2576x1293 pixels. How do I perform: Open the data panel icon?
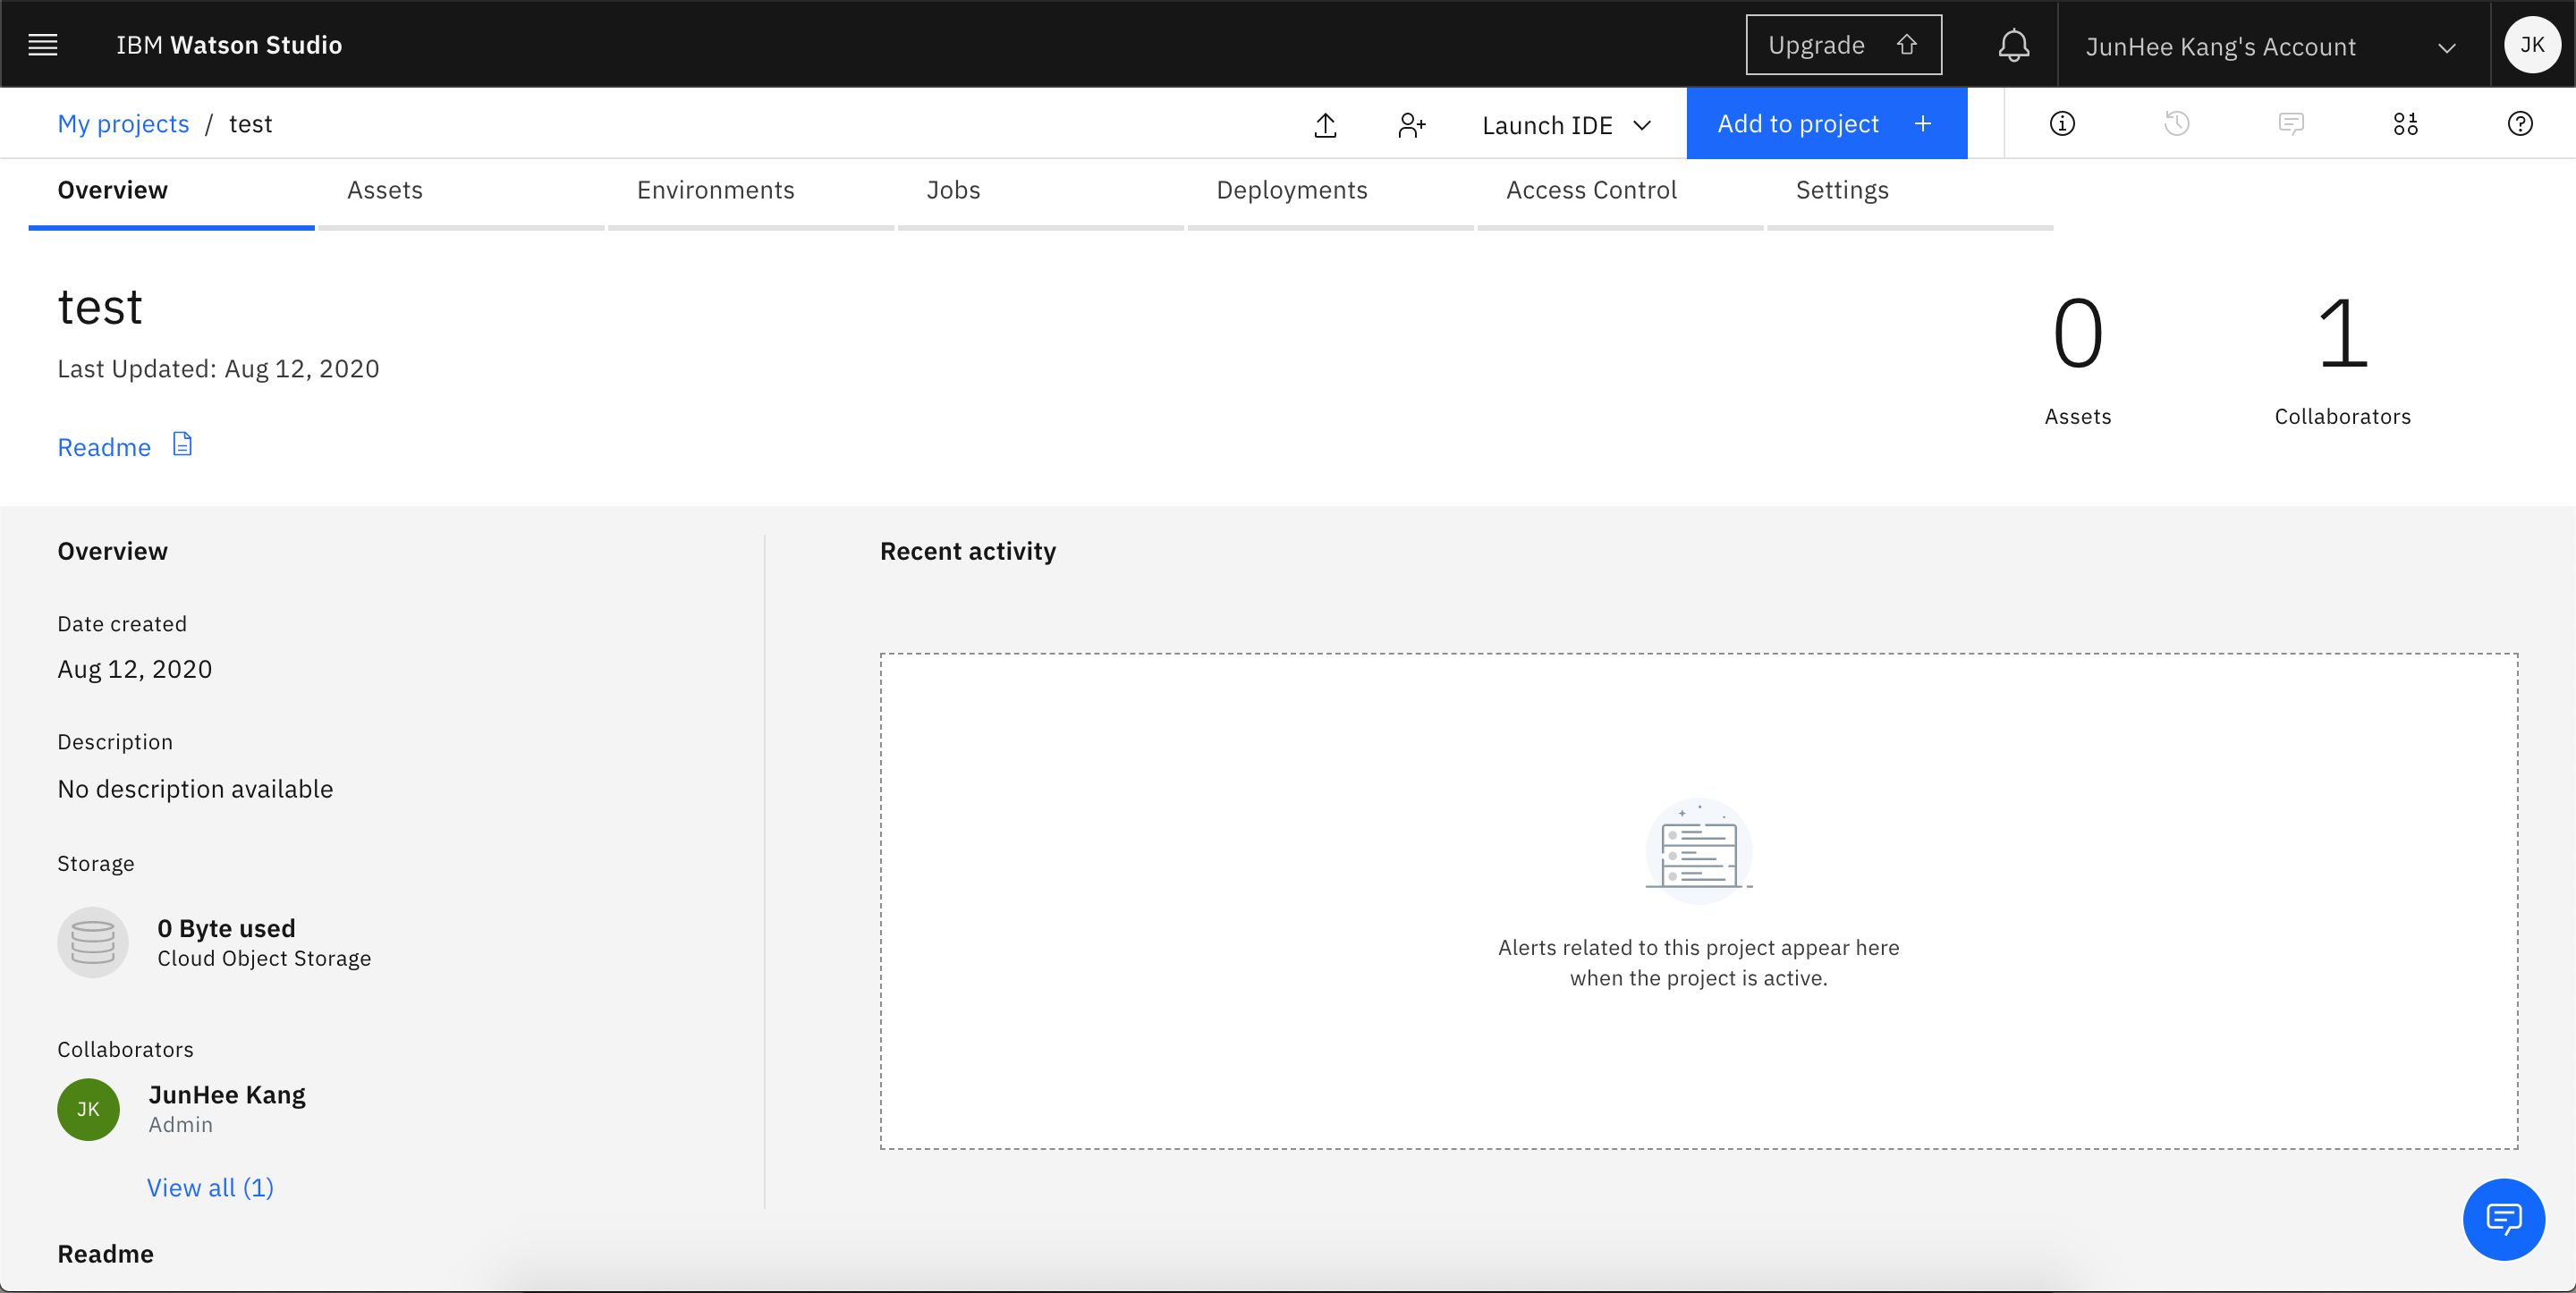point(2405,124)
